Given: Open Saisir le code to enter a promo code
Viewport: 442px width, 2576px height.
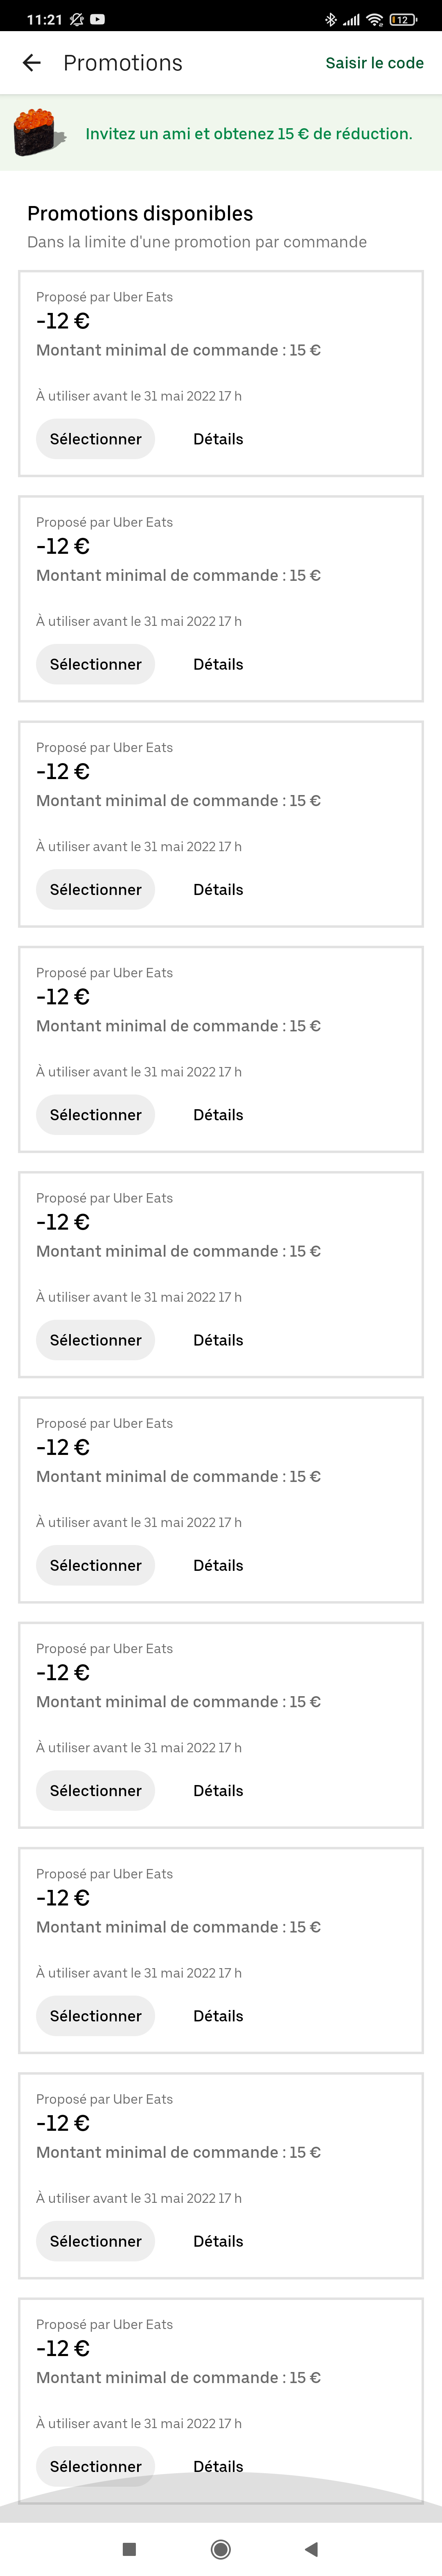Looking at the screenshot, I should click(374, 63).
